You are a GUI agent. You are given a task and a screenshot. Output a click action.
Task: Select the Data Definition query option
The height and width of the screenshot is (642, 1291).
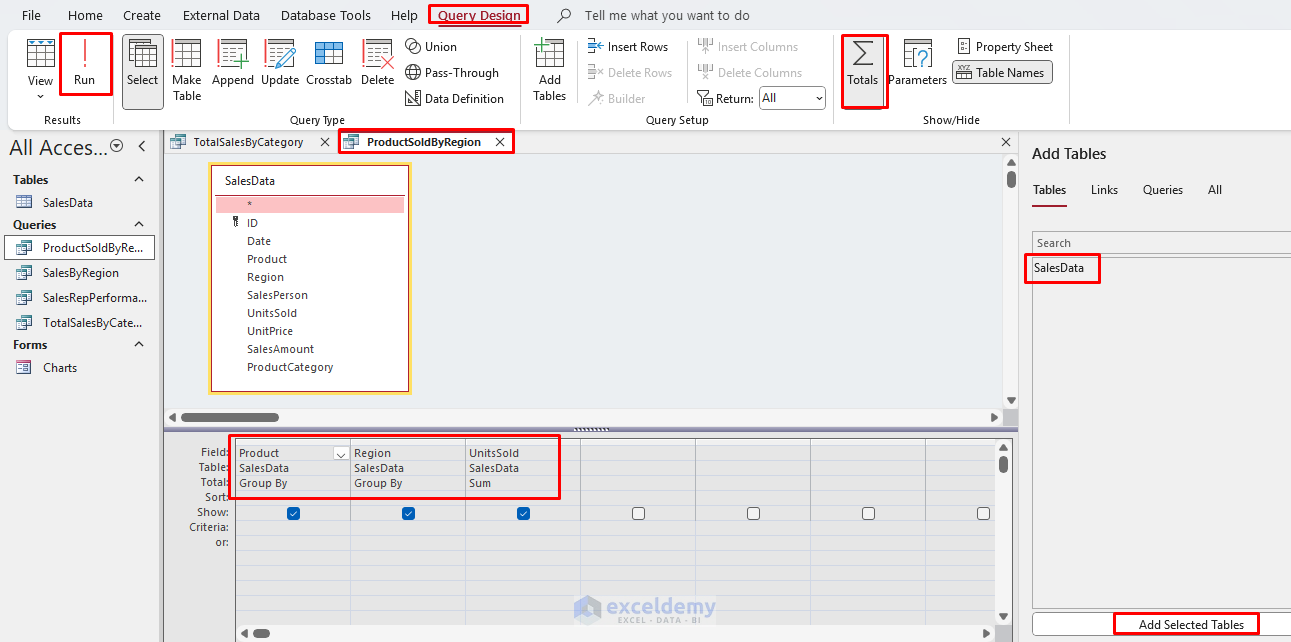pyautogui.click(x=455, y=99)
